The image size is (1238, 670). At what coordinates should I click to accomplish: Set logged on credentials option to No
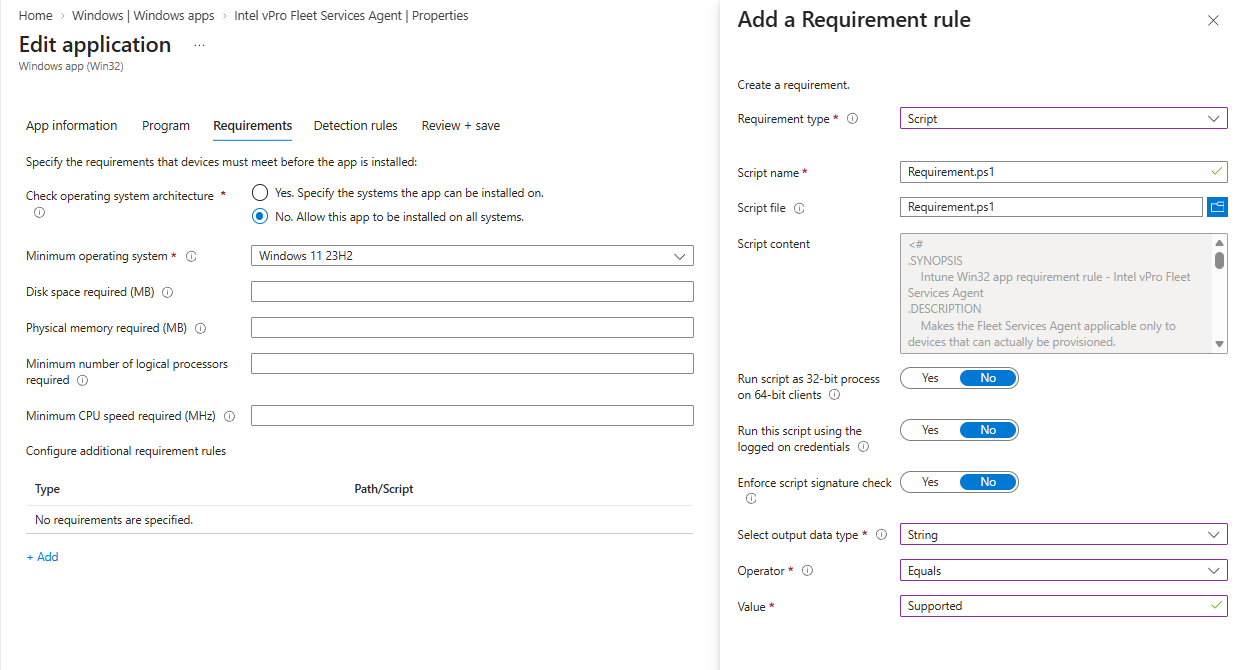click(988, 430)
